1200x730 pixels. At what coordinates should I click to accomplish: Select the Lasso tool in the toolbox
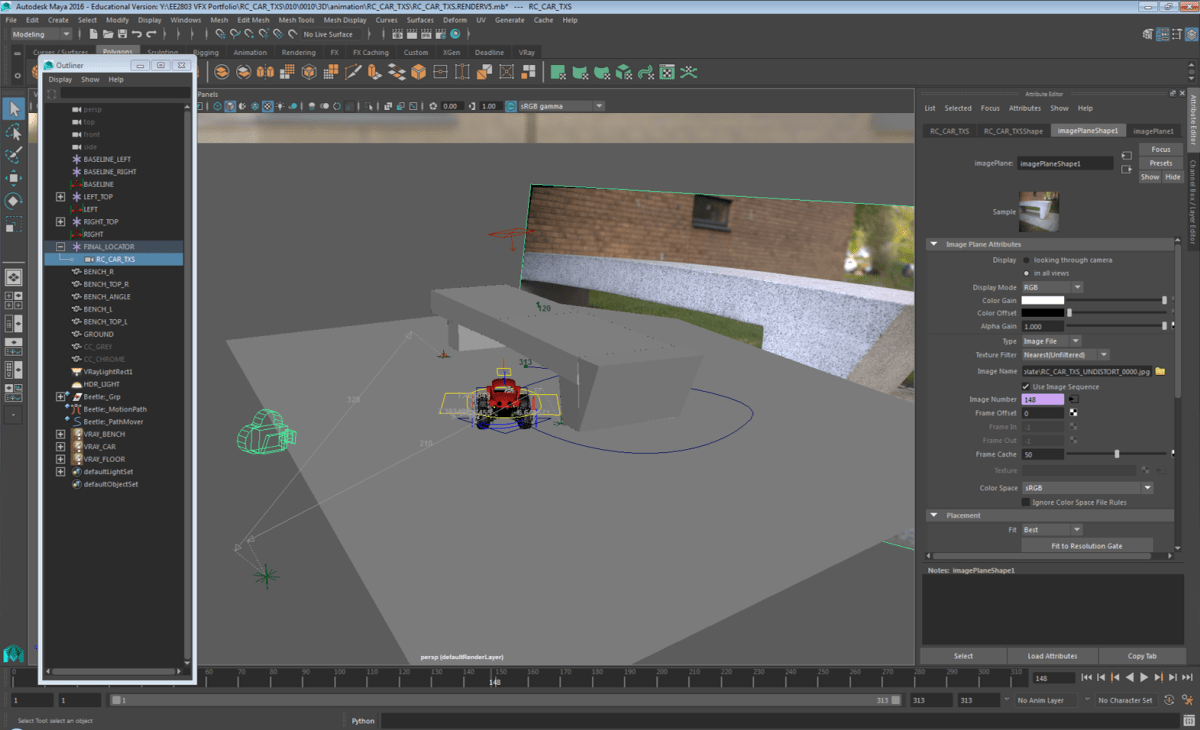(14, 132)
